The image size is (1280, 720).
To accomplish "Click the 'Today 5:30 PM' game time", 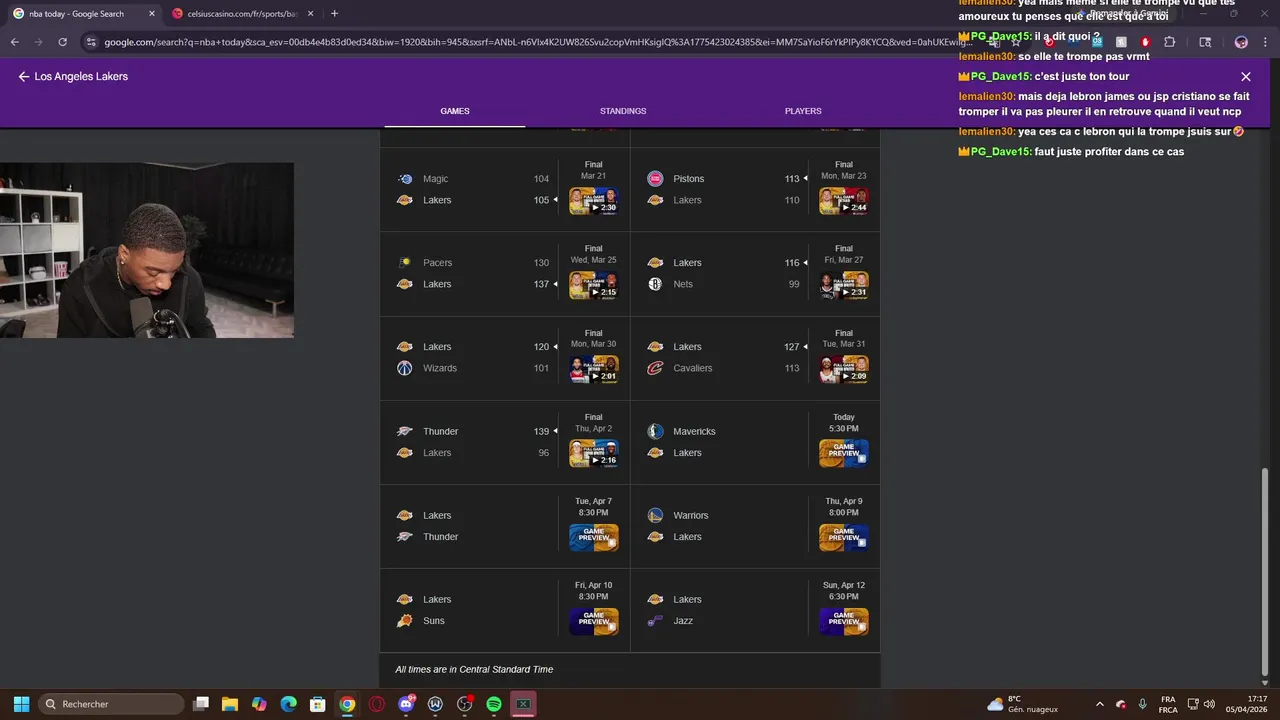I will [844, 423].
